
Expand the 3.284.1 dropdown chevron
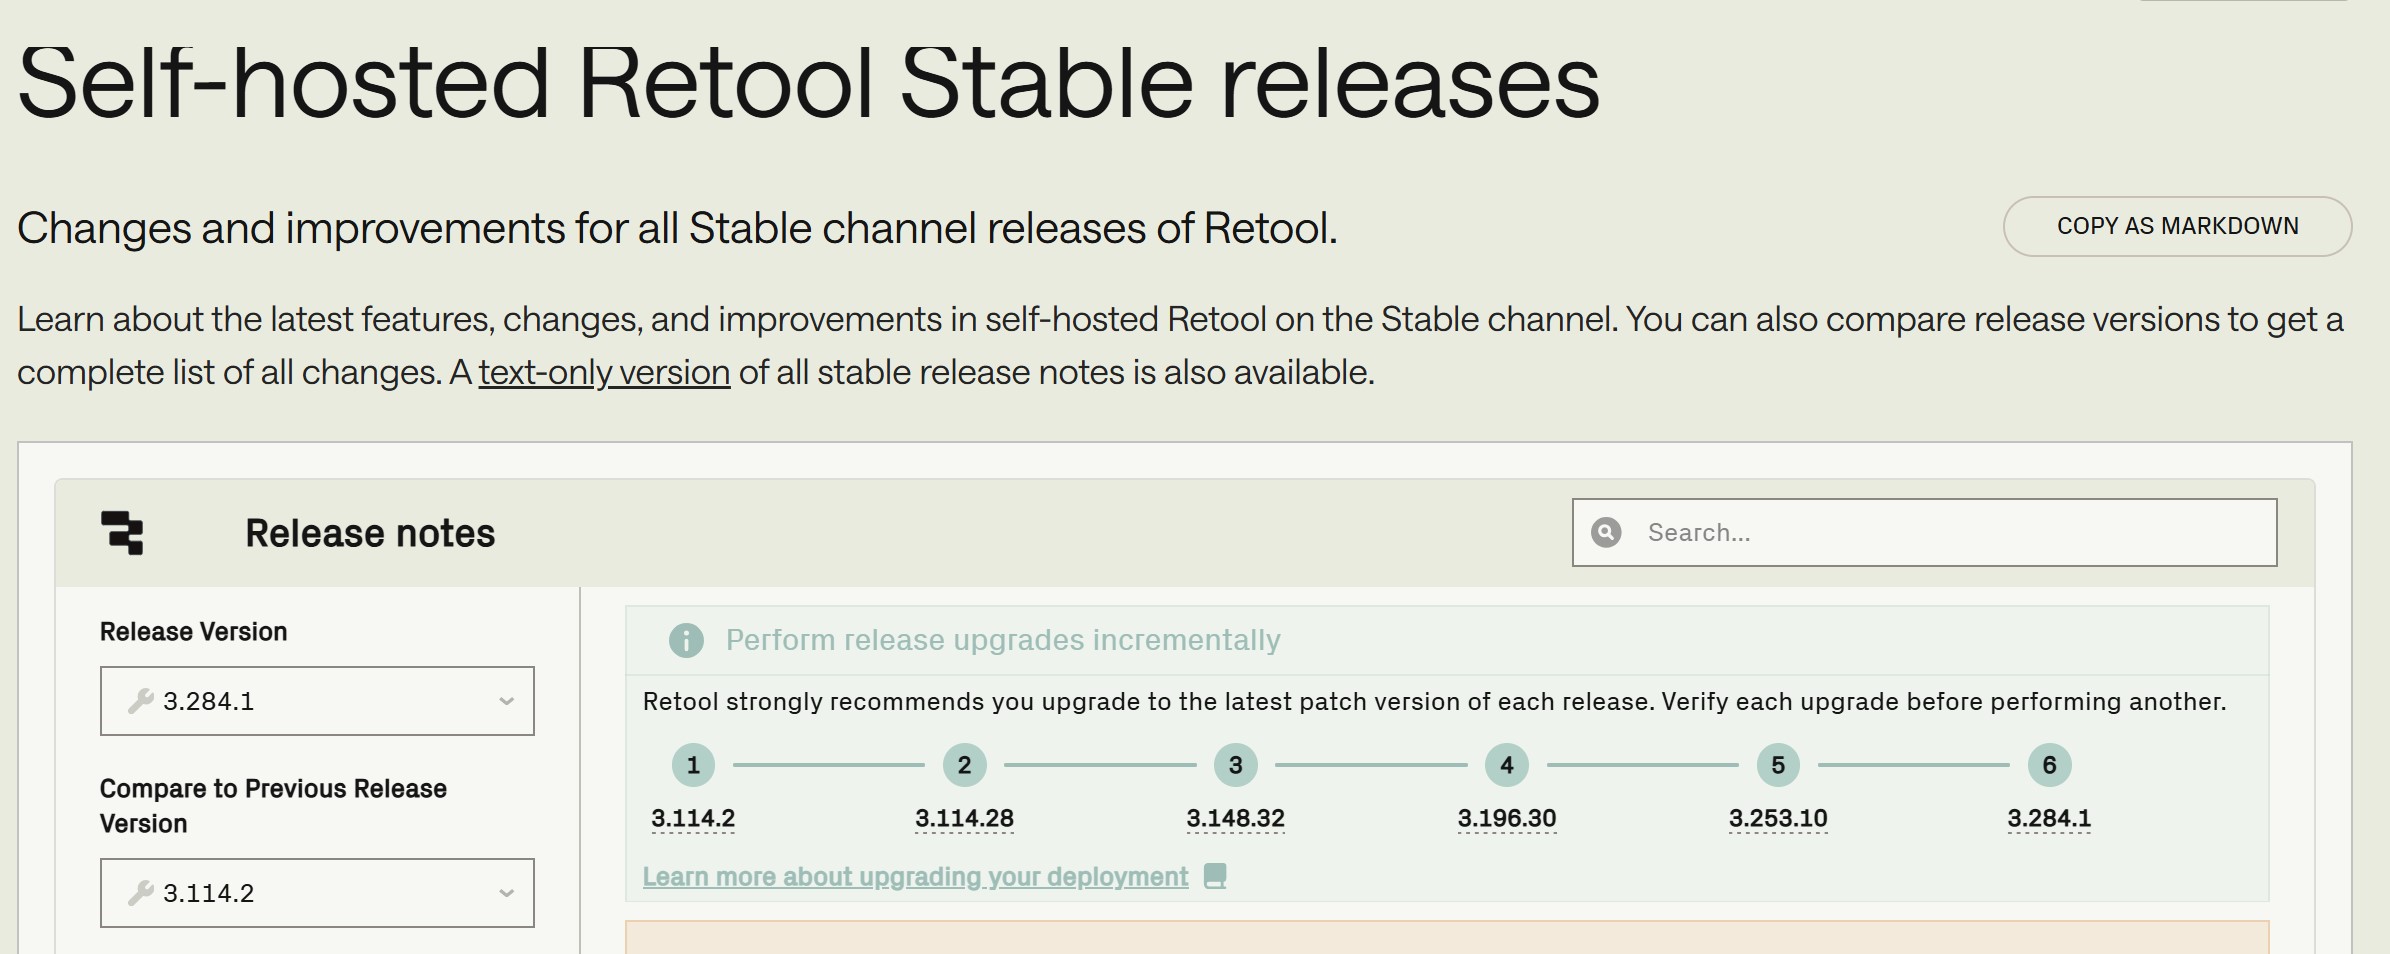tap(506, 701)
